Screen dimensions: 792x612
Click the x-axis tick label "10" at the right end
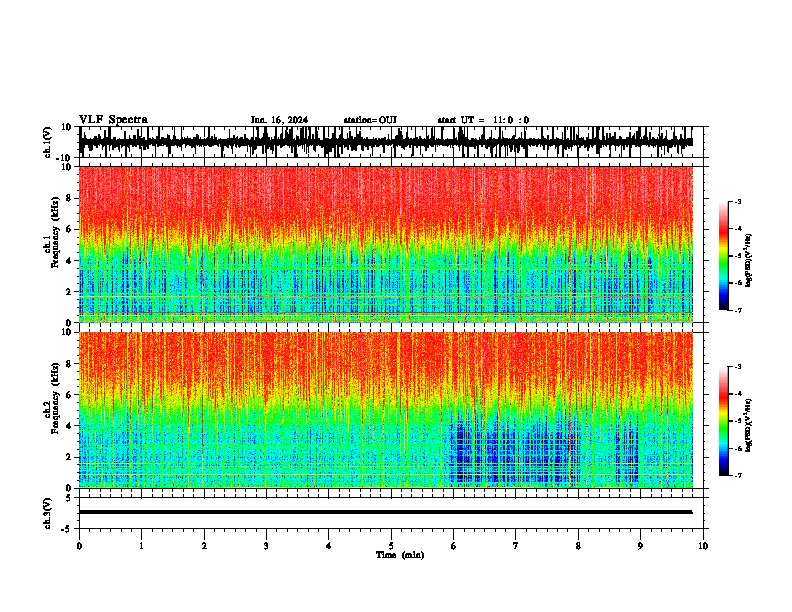pyautogui.click(x=703, y=546)
